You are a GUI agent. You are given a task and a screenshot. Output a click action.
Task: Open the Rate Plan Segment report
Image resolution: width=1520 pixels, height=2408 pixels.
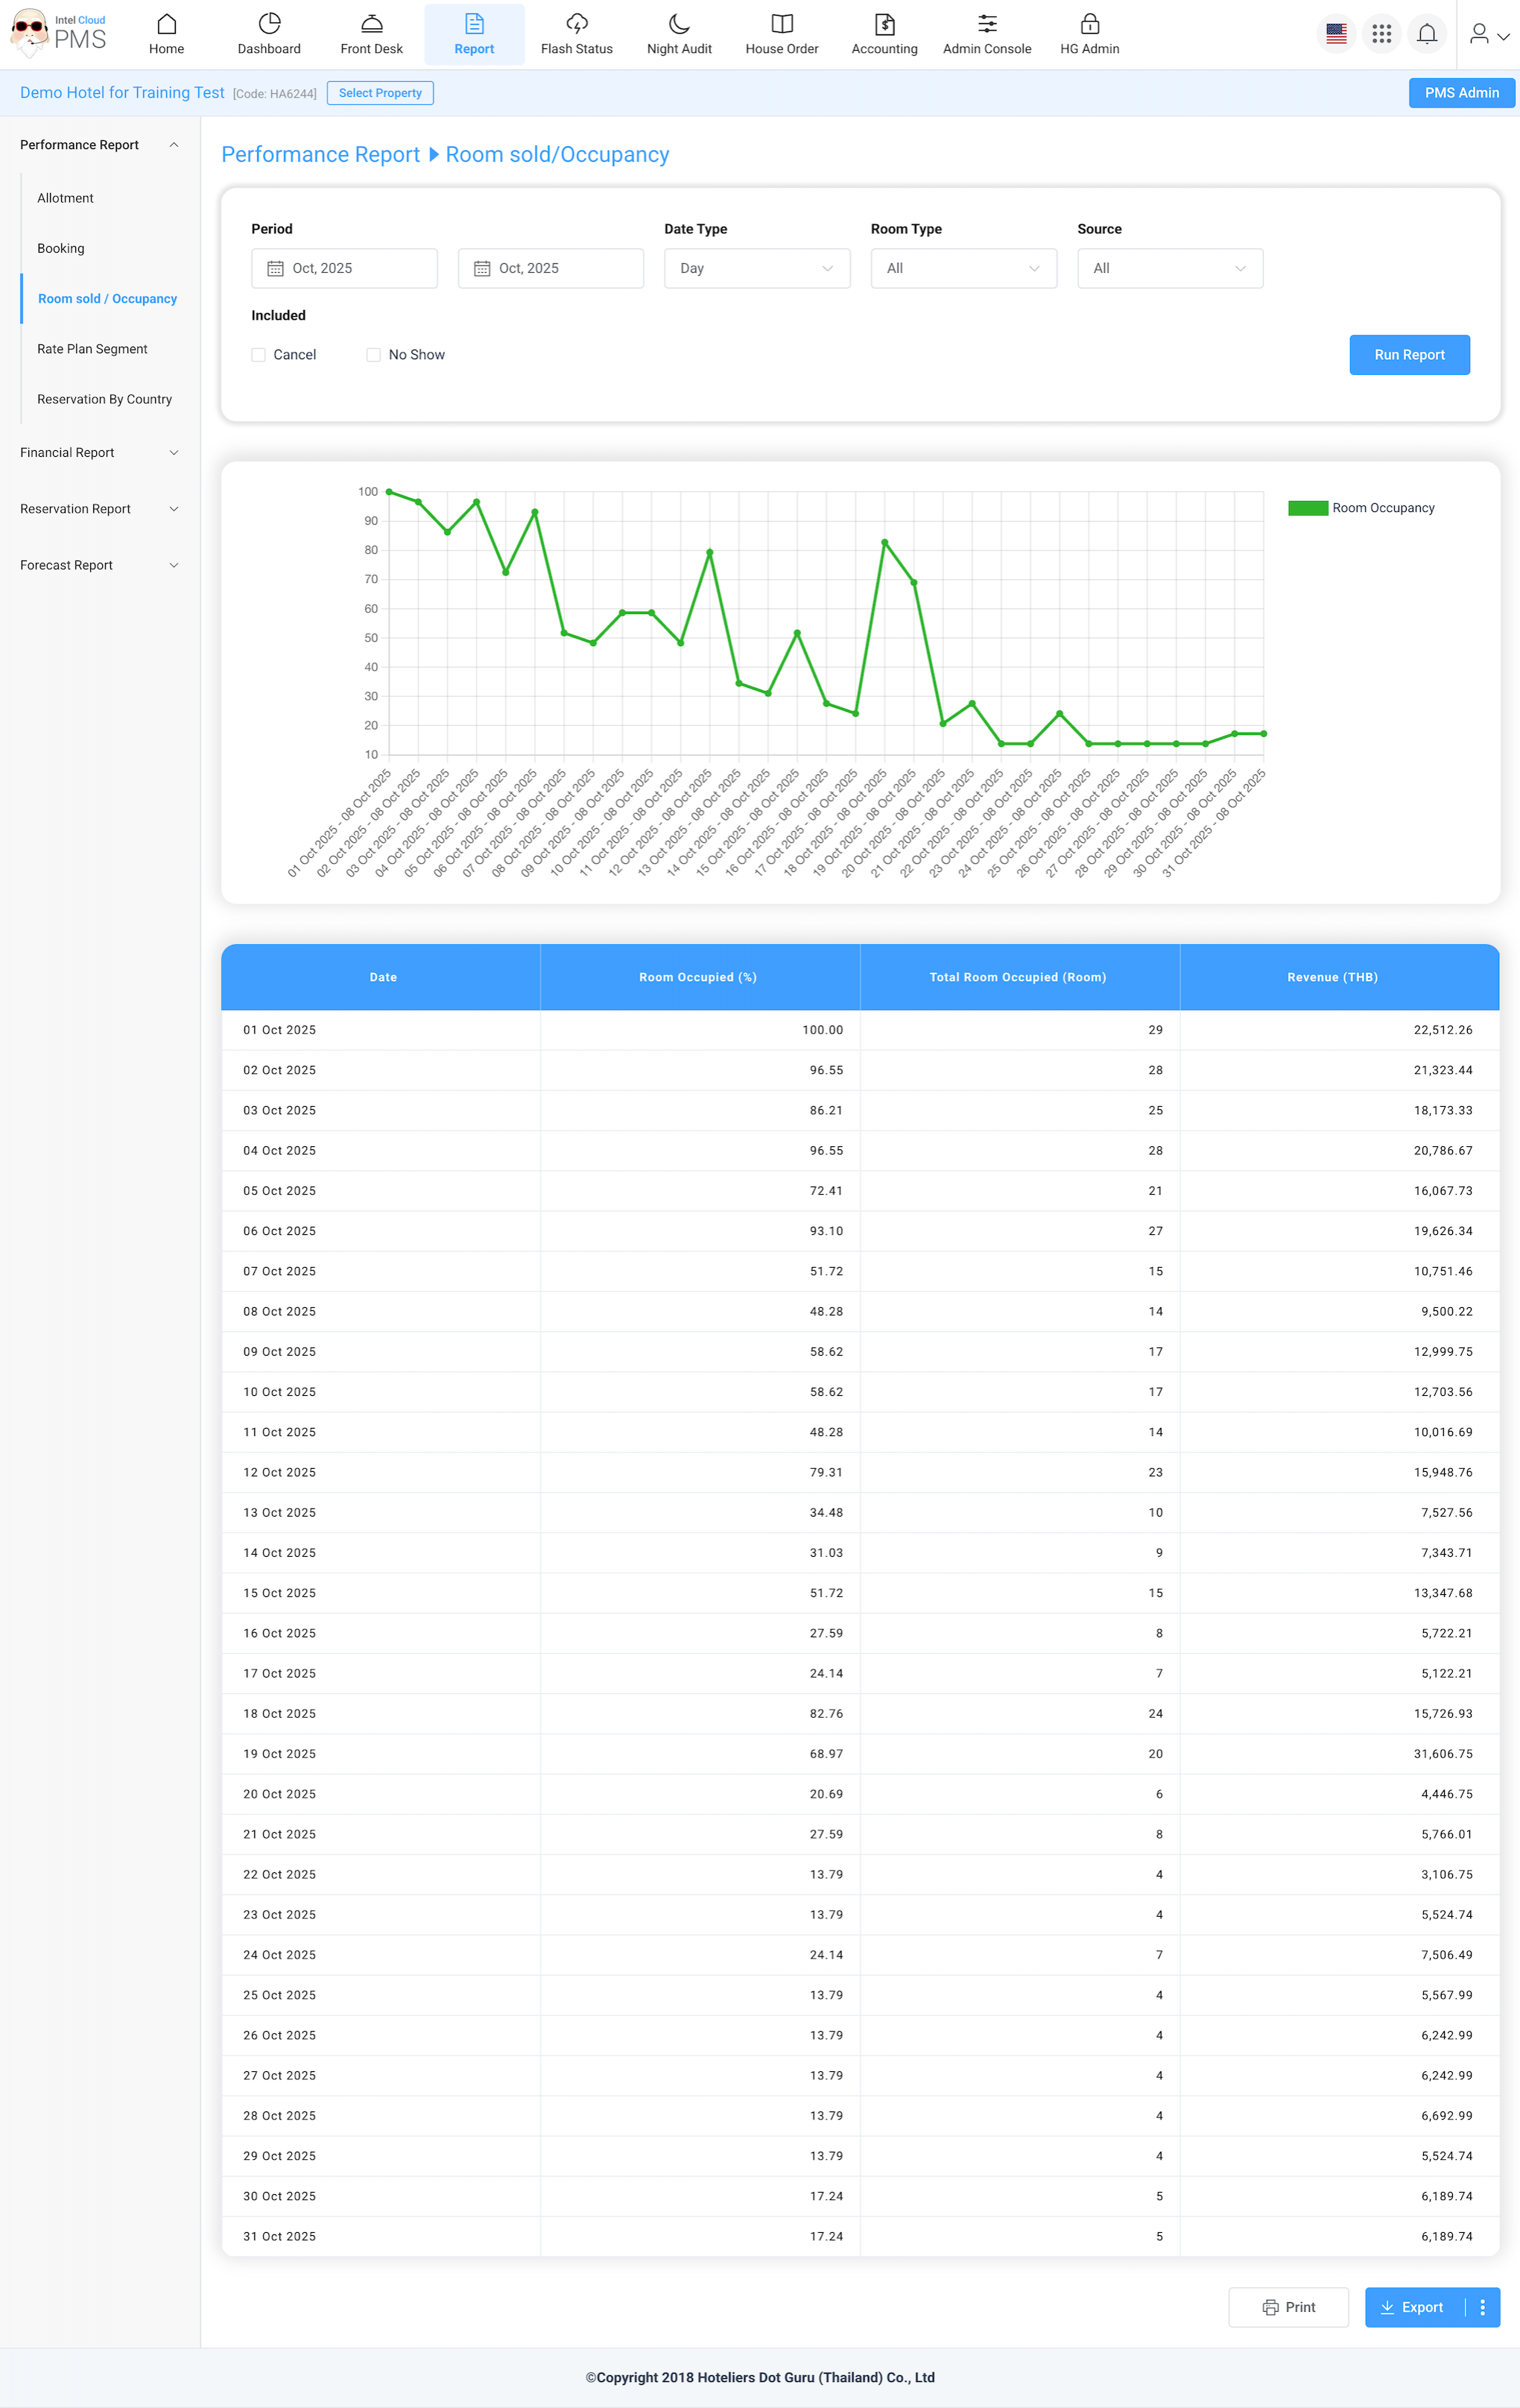point(92,349)
